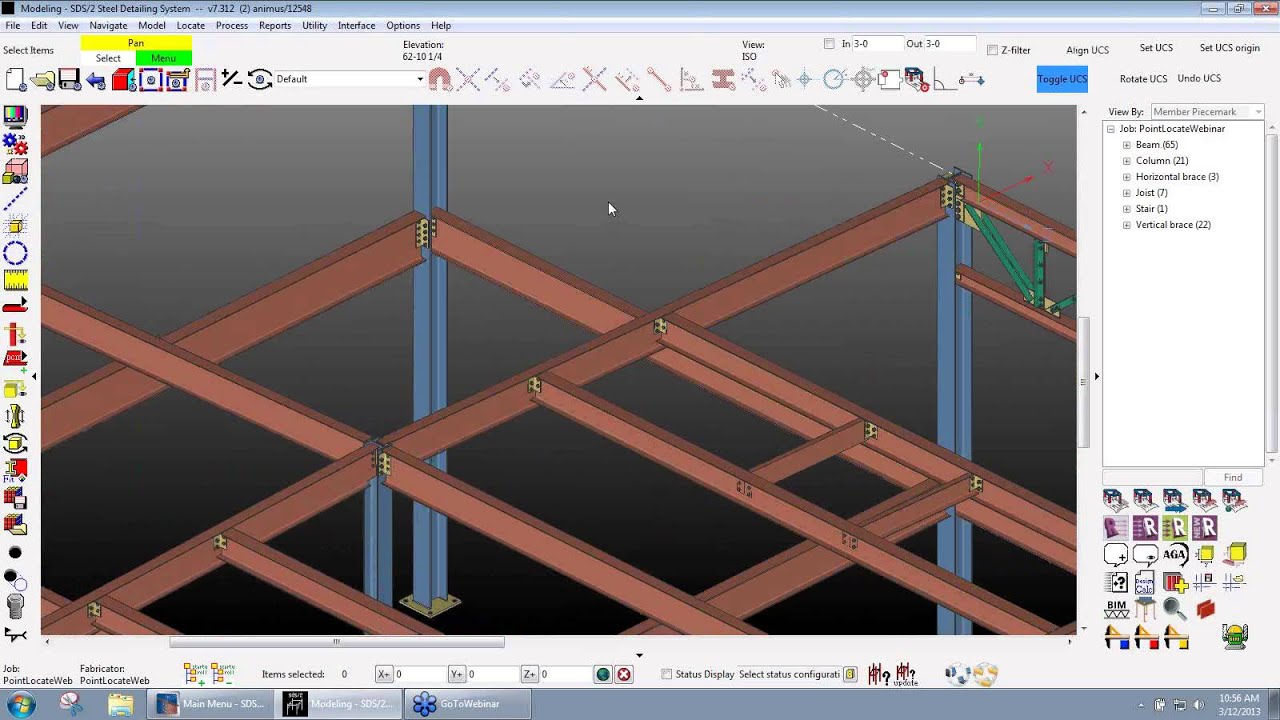Click the circle locate icon
Image resolution: width=1280 pixels, height=720 pixels.
point(835,80)
